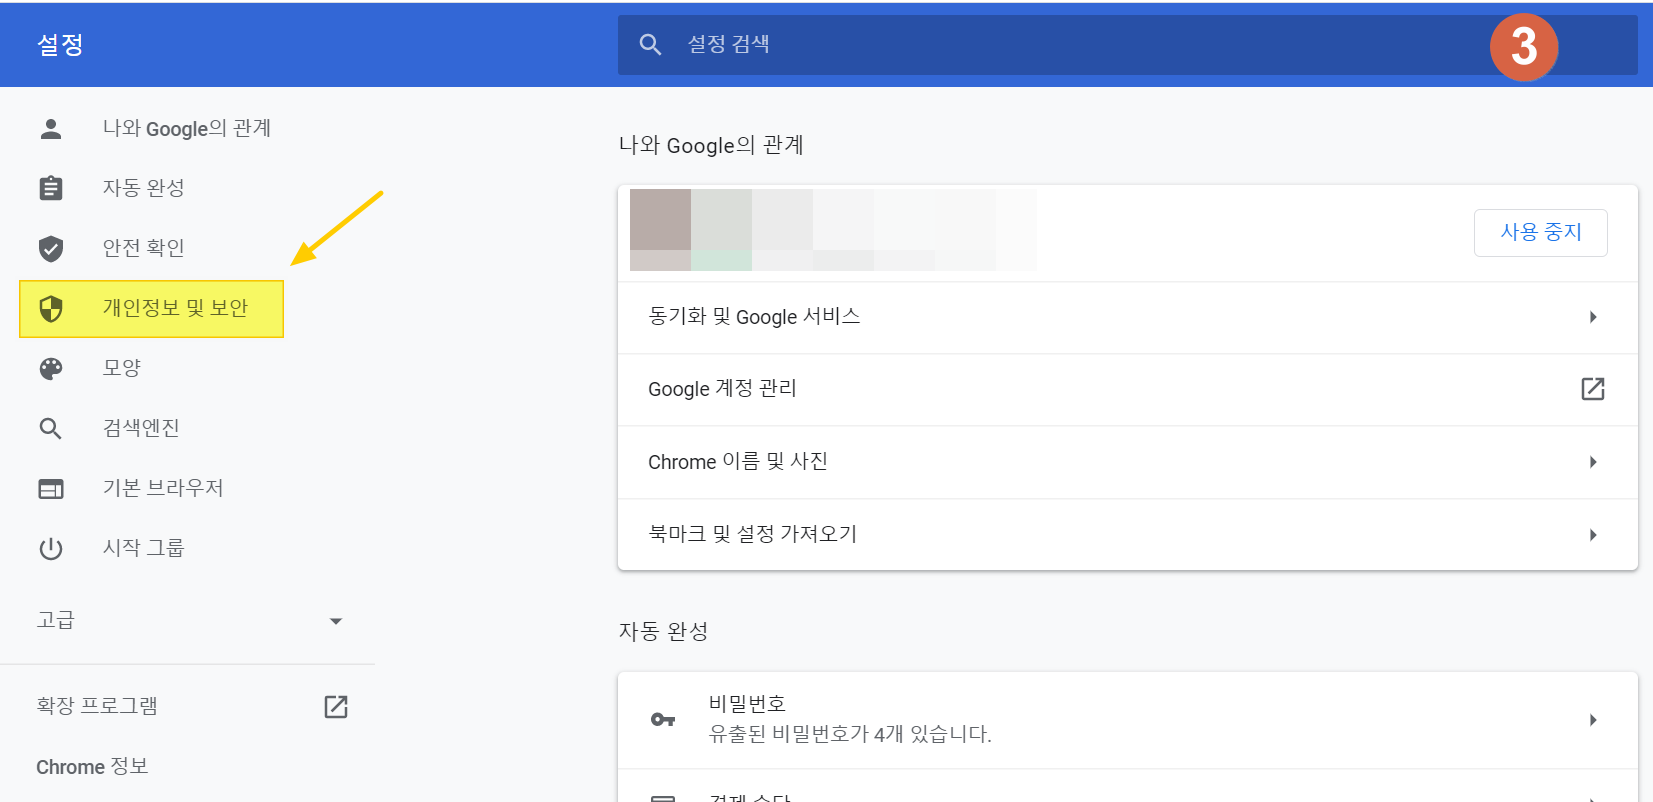Click the power icon for 시작 그룹

pyautogui.click(x=51, y=549)
